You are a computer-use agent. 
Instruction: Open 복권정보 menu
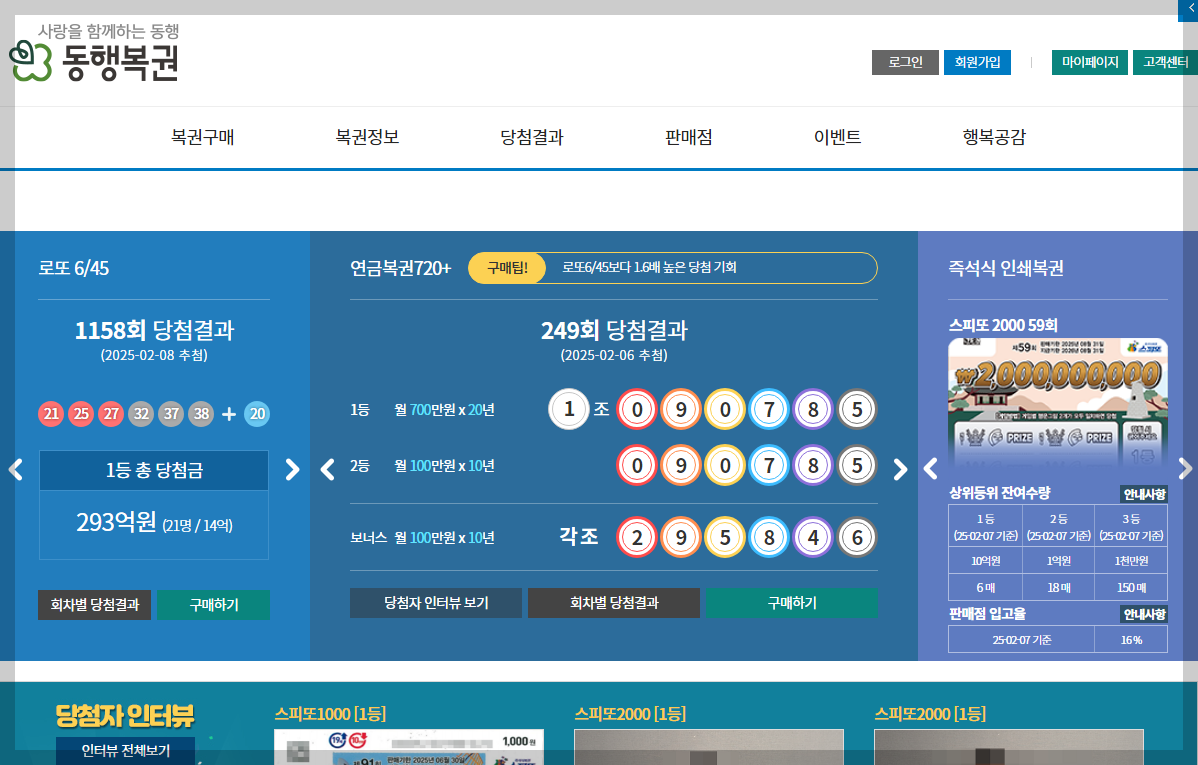coord(367,137)
